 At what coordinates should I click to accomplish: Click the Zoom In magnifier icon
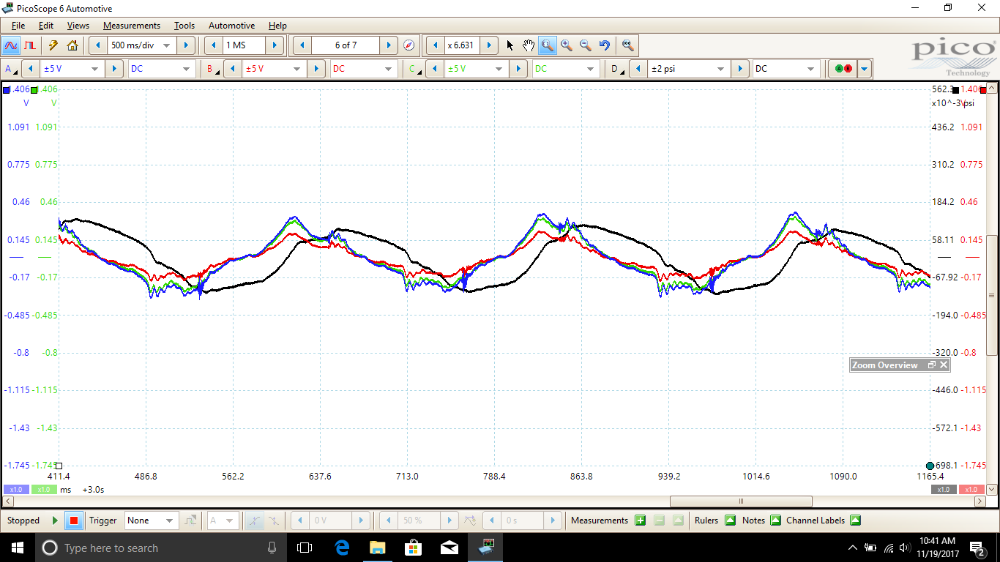566,45
